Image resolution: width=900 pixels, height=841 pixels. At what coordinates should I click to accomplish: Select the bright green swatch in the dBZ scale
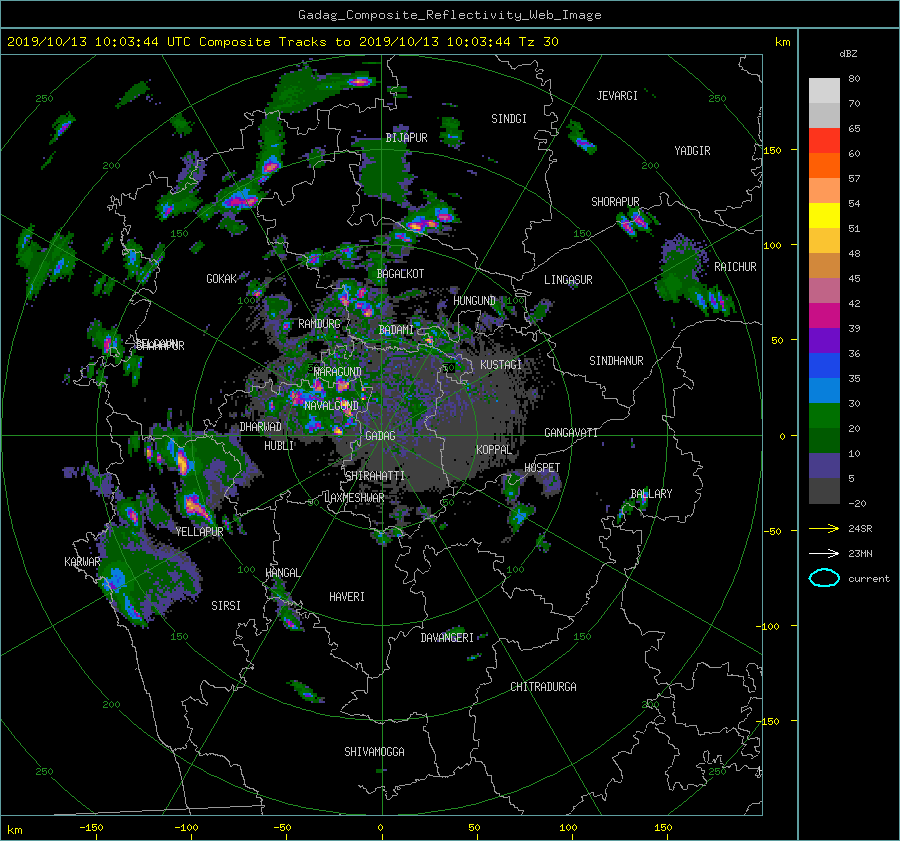click(824, 415)
